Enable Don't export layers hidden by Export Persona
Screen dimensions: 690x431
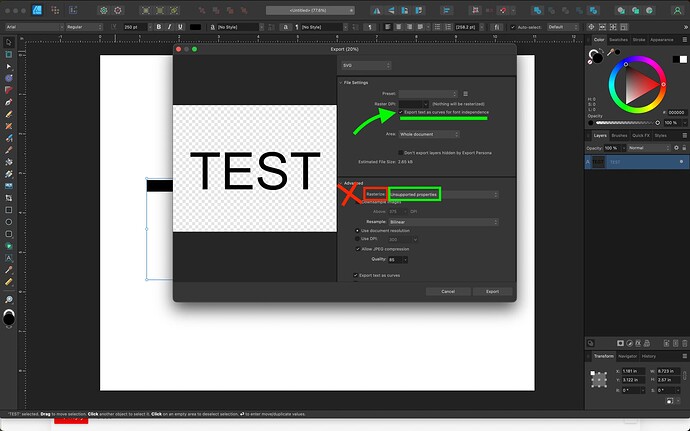click(x=401, y=153)
